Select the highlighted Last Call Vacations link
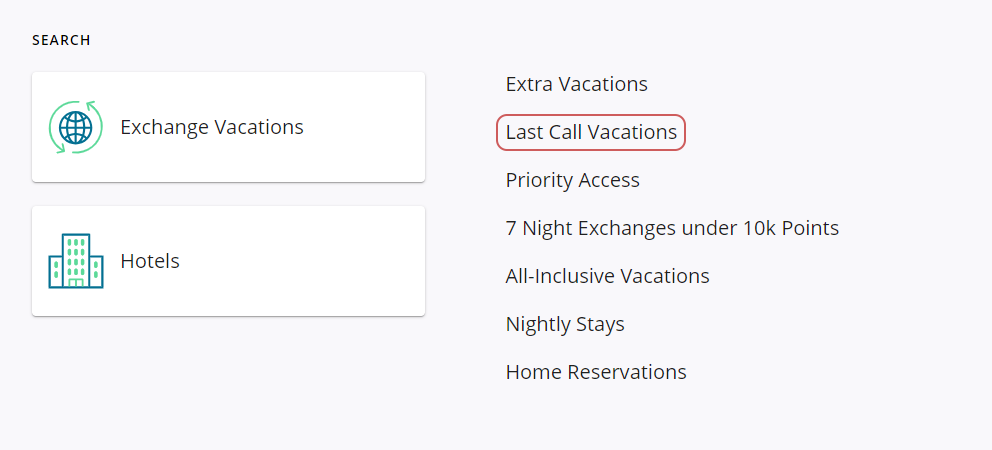This screenshot has height=450, width=992. tap(591, 132)
